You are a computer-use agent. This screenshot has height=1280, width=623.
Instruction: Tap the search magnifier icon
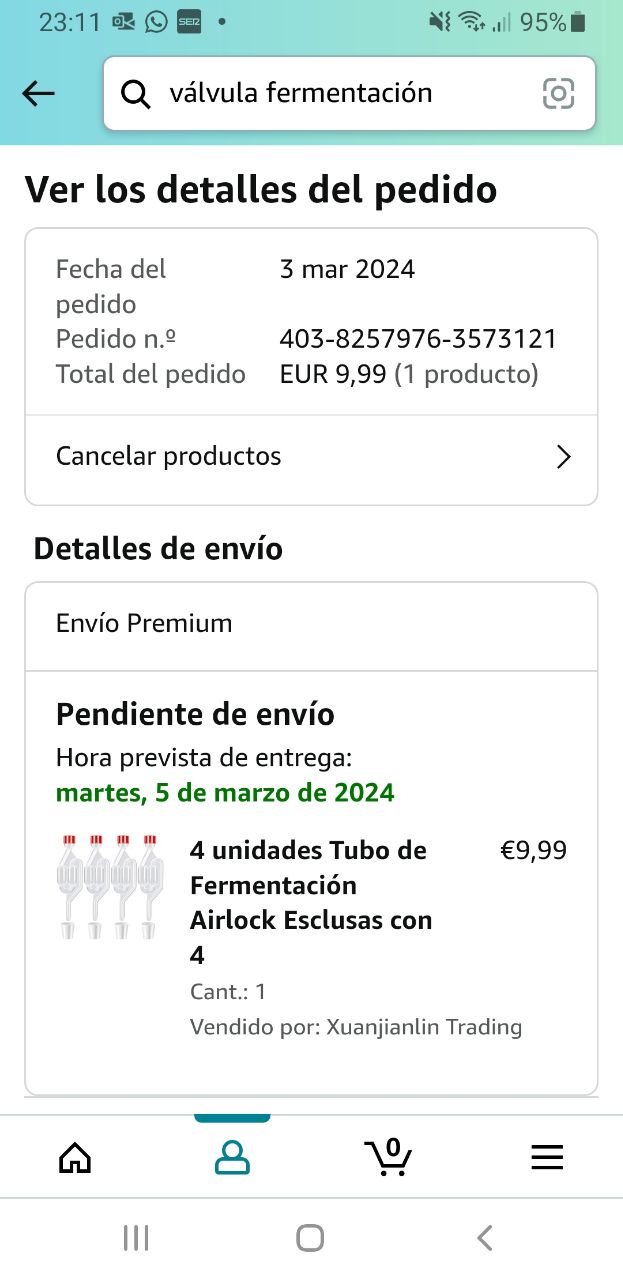[135, 94]
